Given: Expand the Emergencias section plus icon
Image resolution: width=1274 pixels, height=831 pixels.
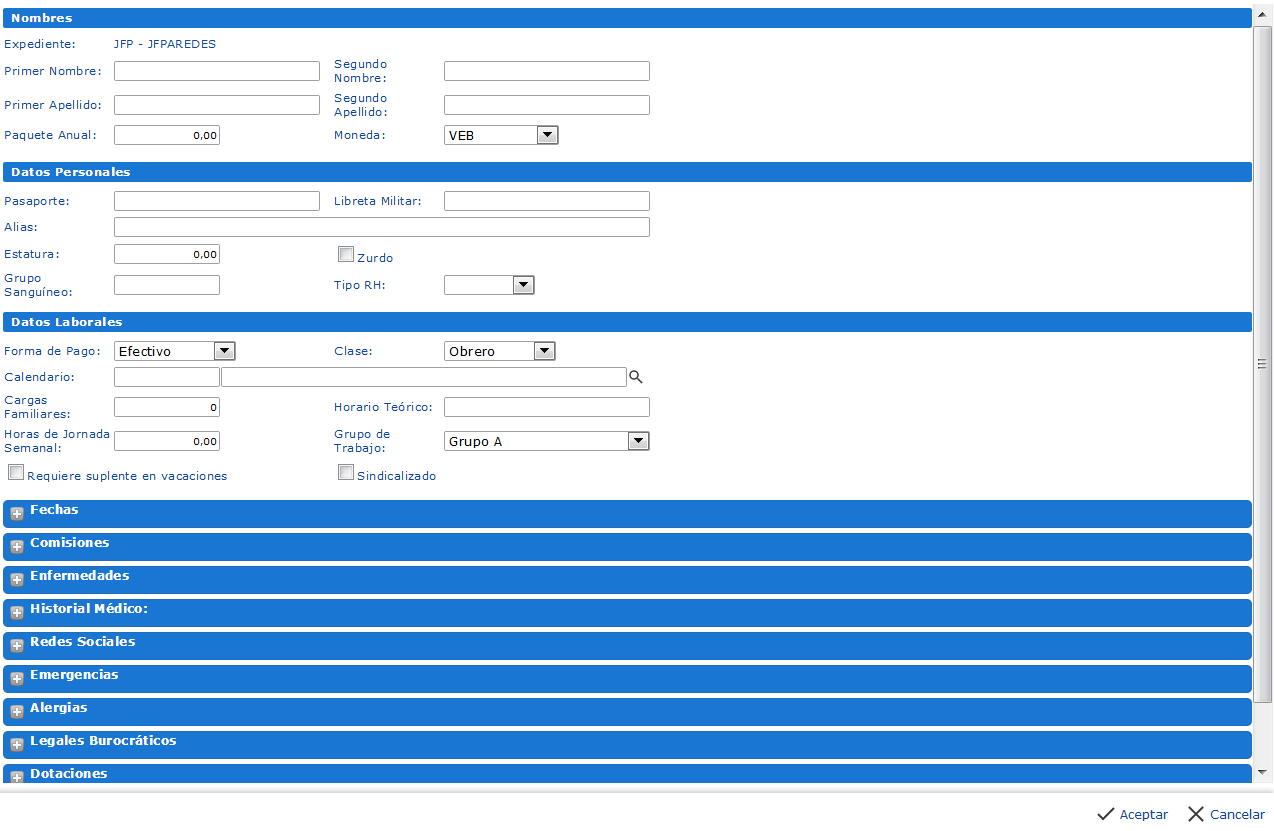Looking at the screenshot, I should (17, 679).
